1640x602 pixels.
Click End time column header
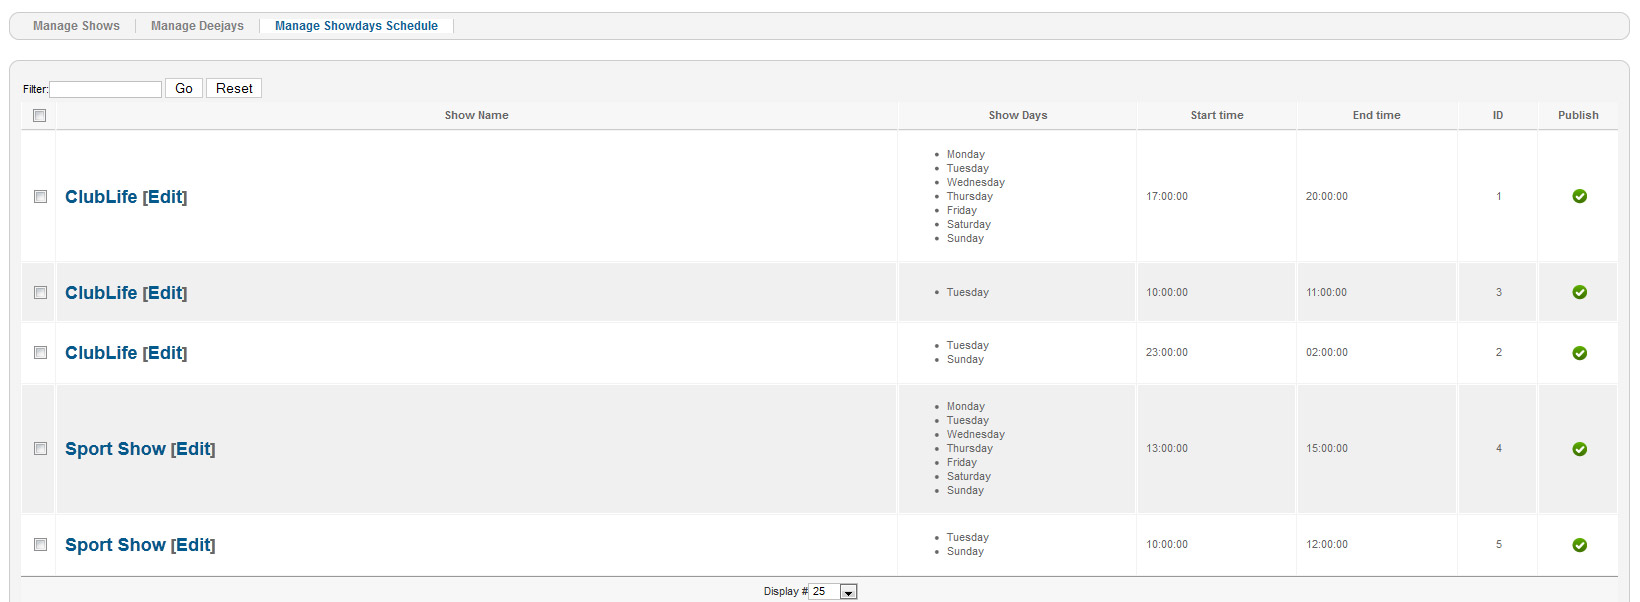[1377, 115]
